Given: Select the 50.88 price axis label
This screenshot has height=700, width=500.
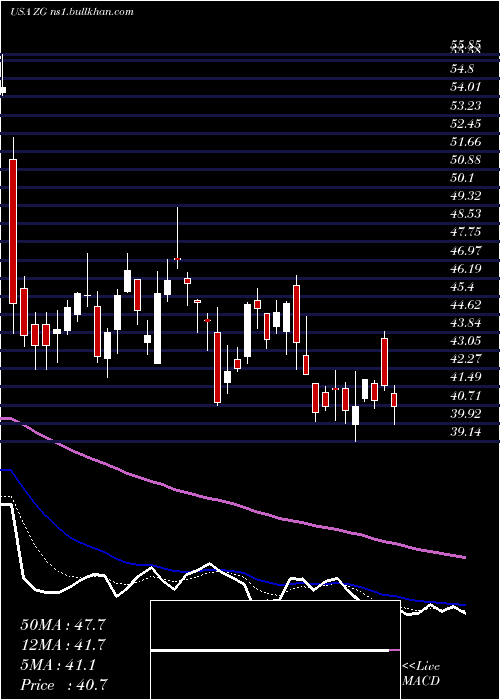Looking at the screenshot, I should (x=466, y=160).
